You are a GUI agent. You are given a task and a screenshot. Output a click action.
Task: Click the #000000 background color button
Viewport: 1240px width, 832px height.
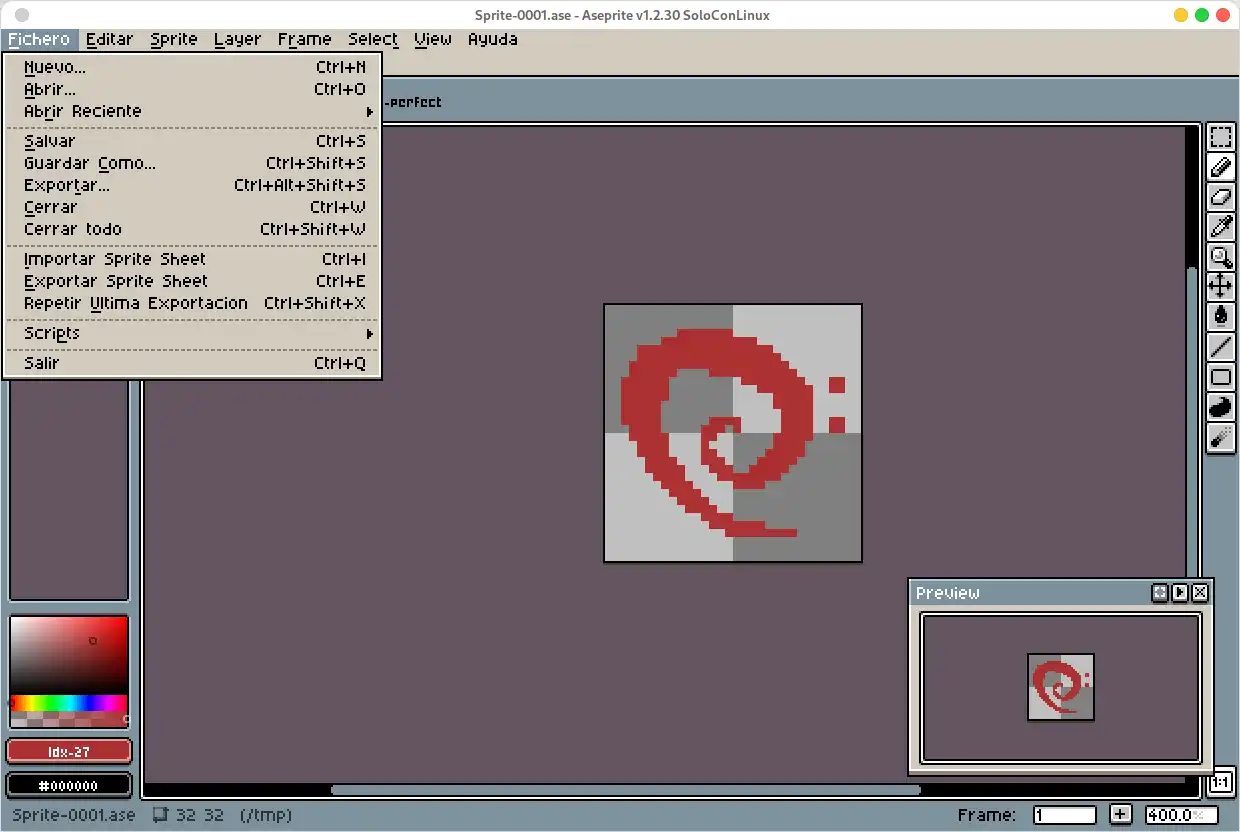(69, 786)
